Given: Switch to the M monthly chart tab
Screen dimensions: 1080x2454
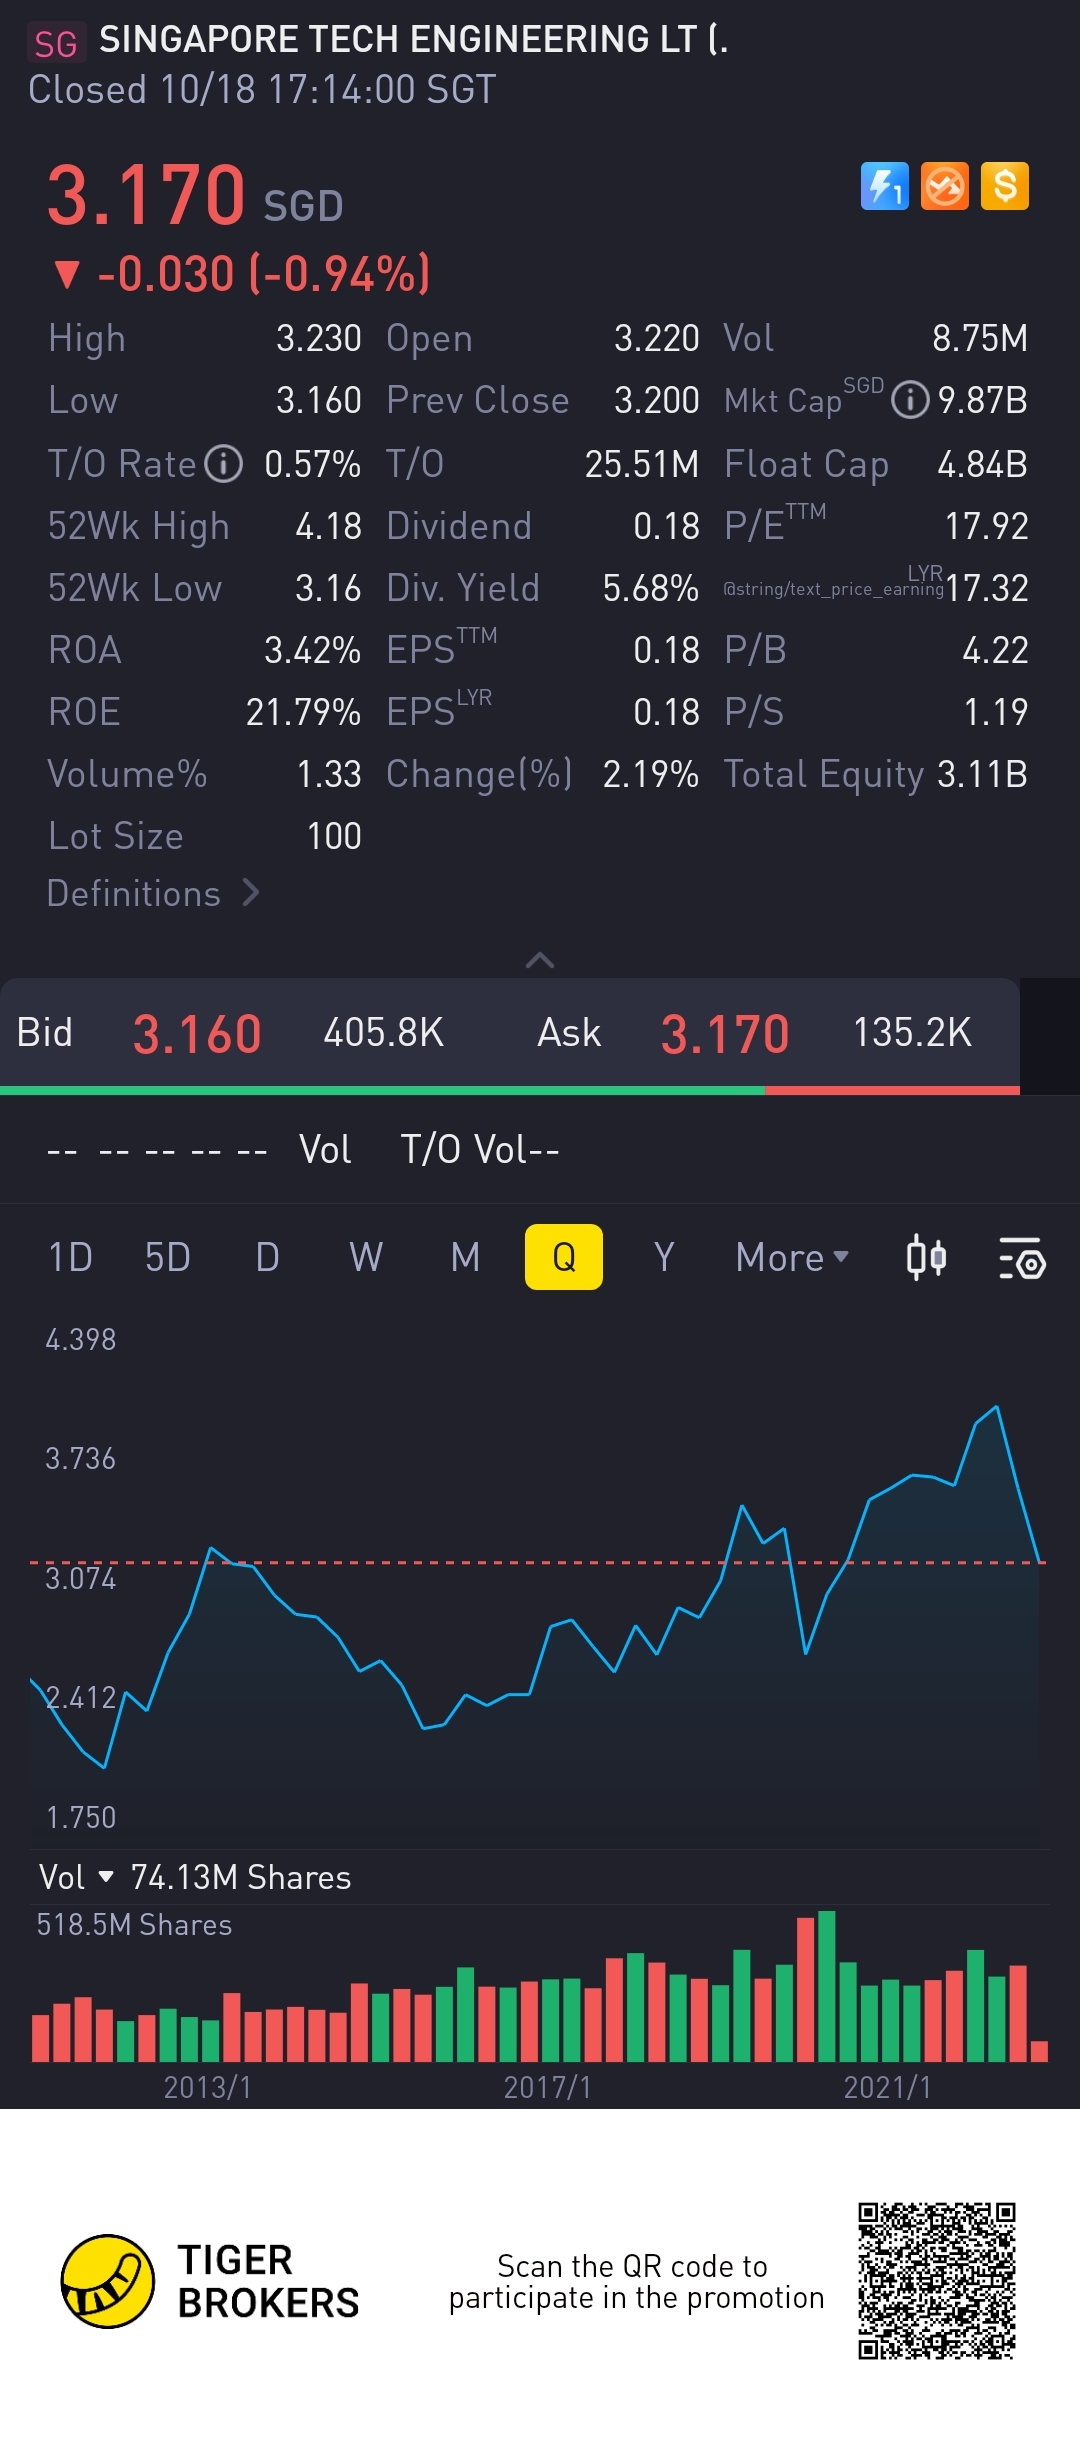Looking at the screenshot, I should pos(465,1257).
